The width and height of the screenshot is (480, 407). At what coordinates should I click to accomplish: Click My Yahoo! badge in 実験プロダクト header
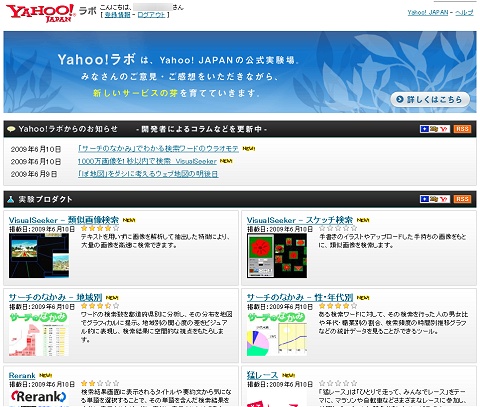[x=435, y=199]
